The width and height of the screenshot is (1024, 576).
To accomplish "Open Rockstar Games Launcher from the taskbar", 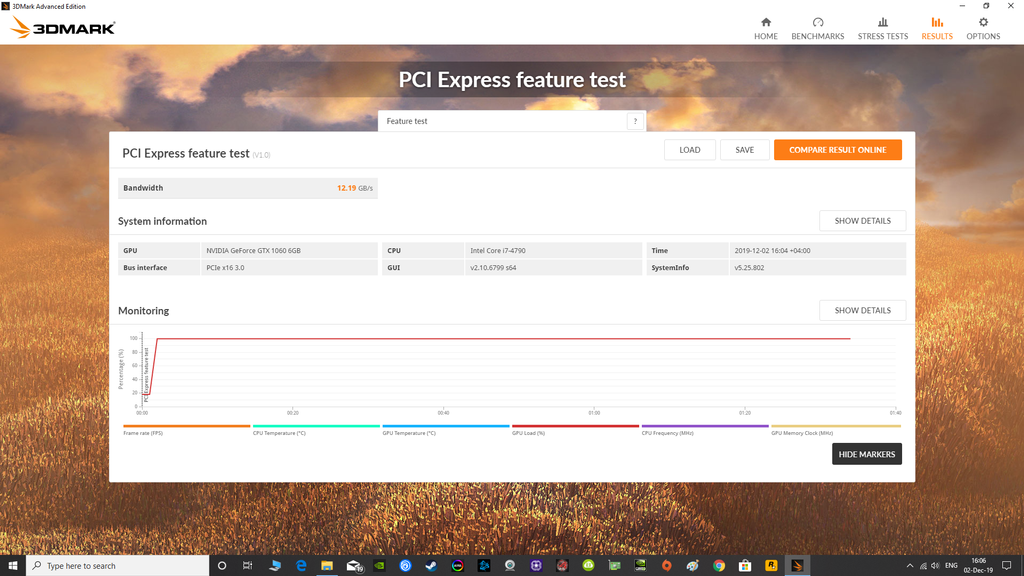I will pos(771,566).
